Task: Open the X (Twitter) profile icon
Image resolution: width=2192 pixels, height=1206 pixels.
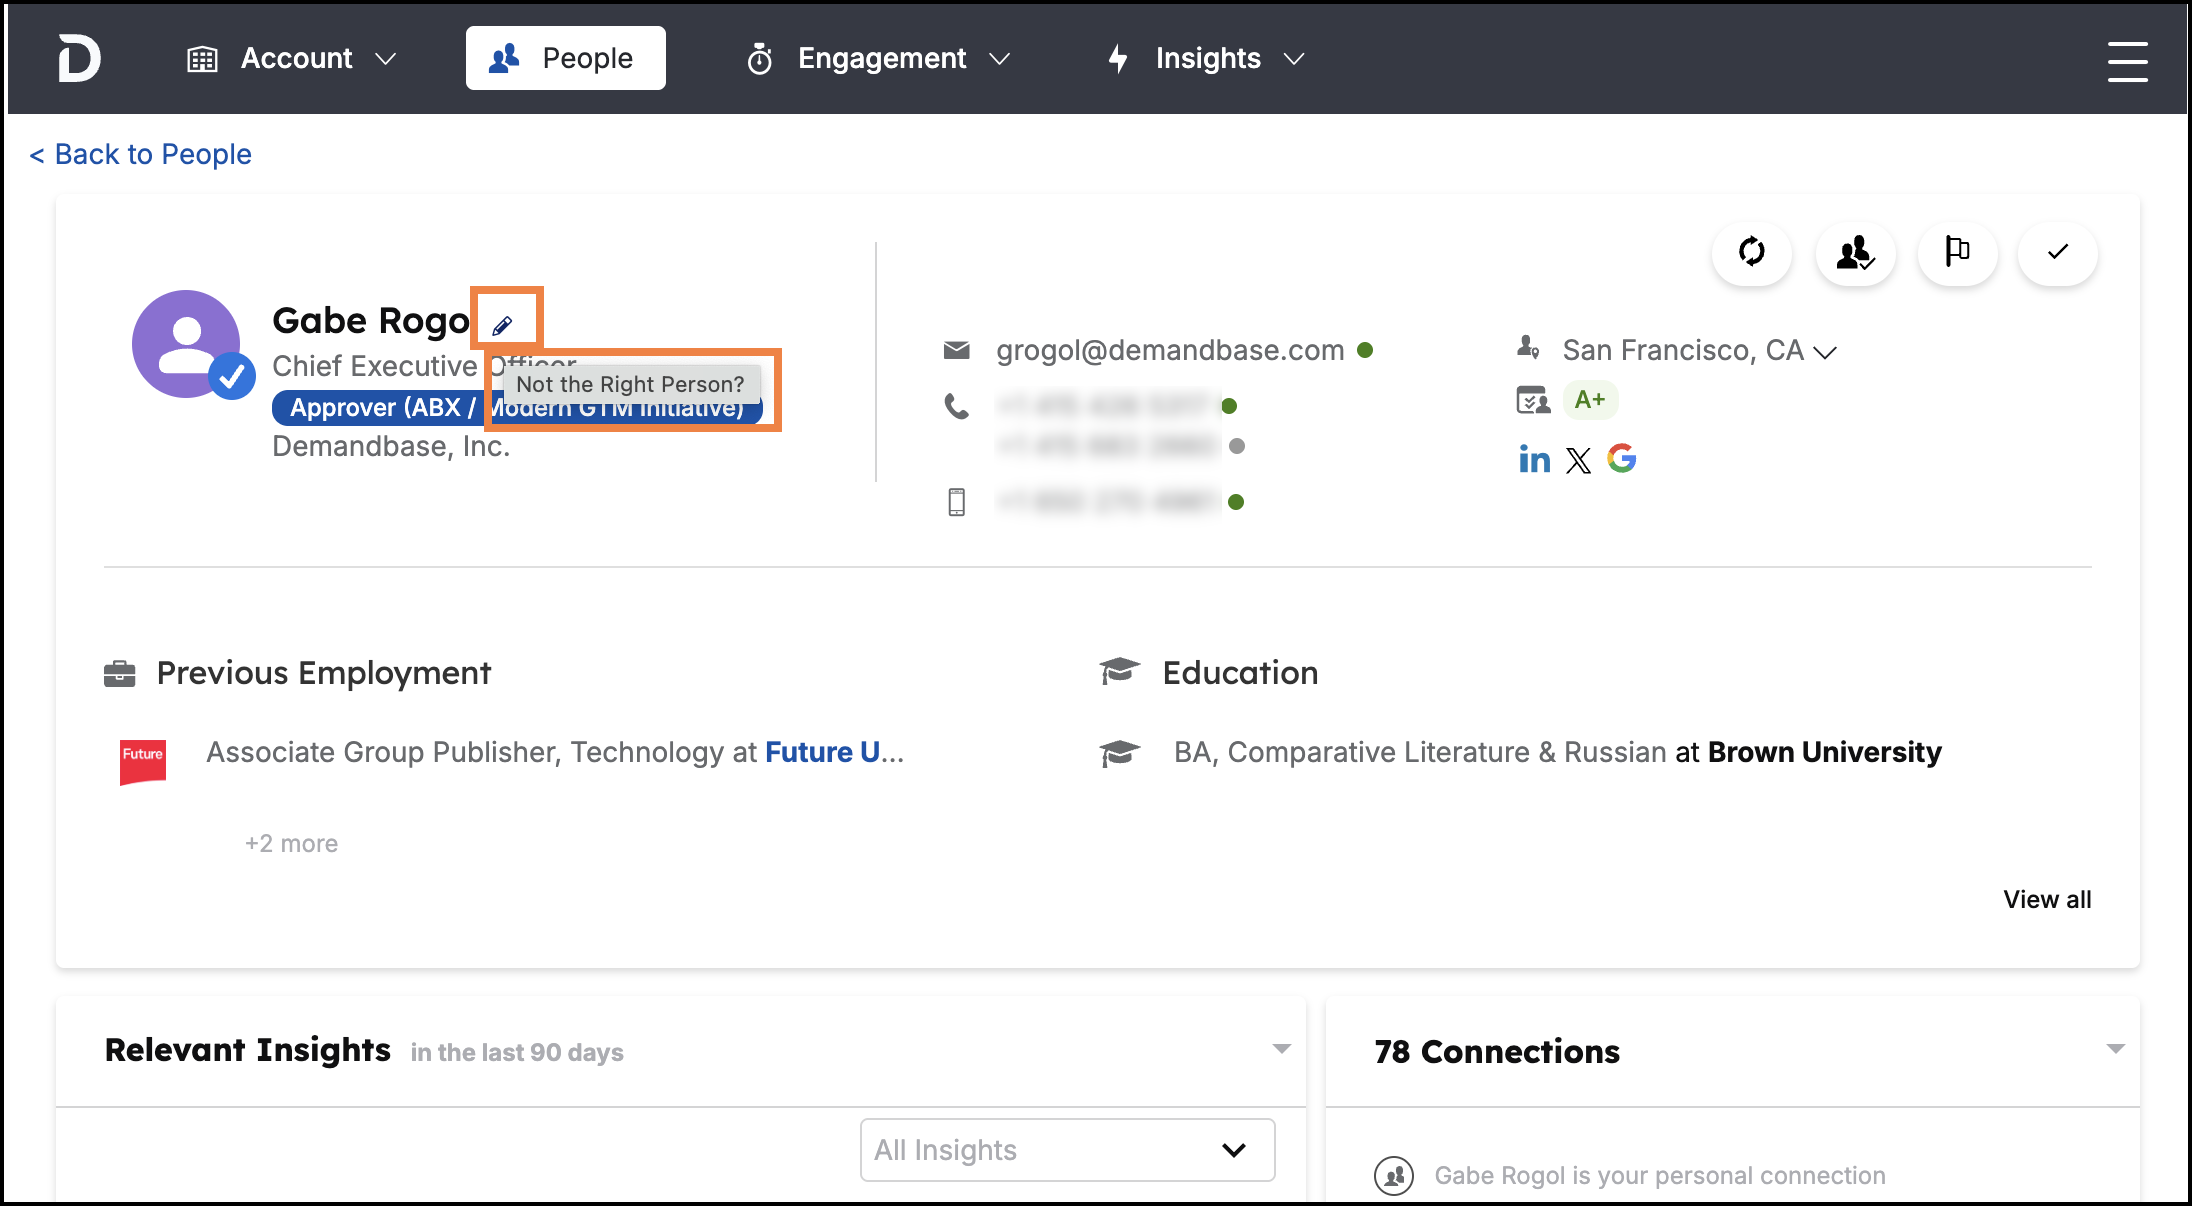Action: pyautogui.click(x=1579, y=460)
